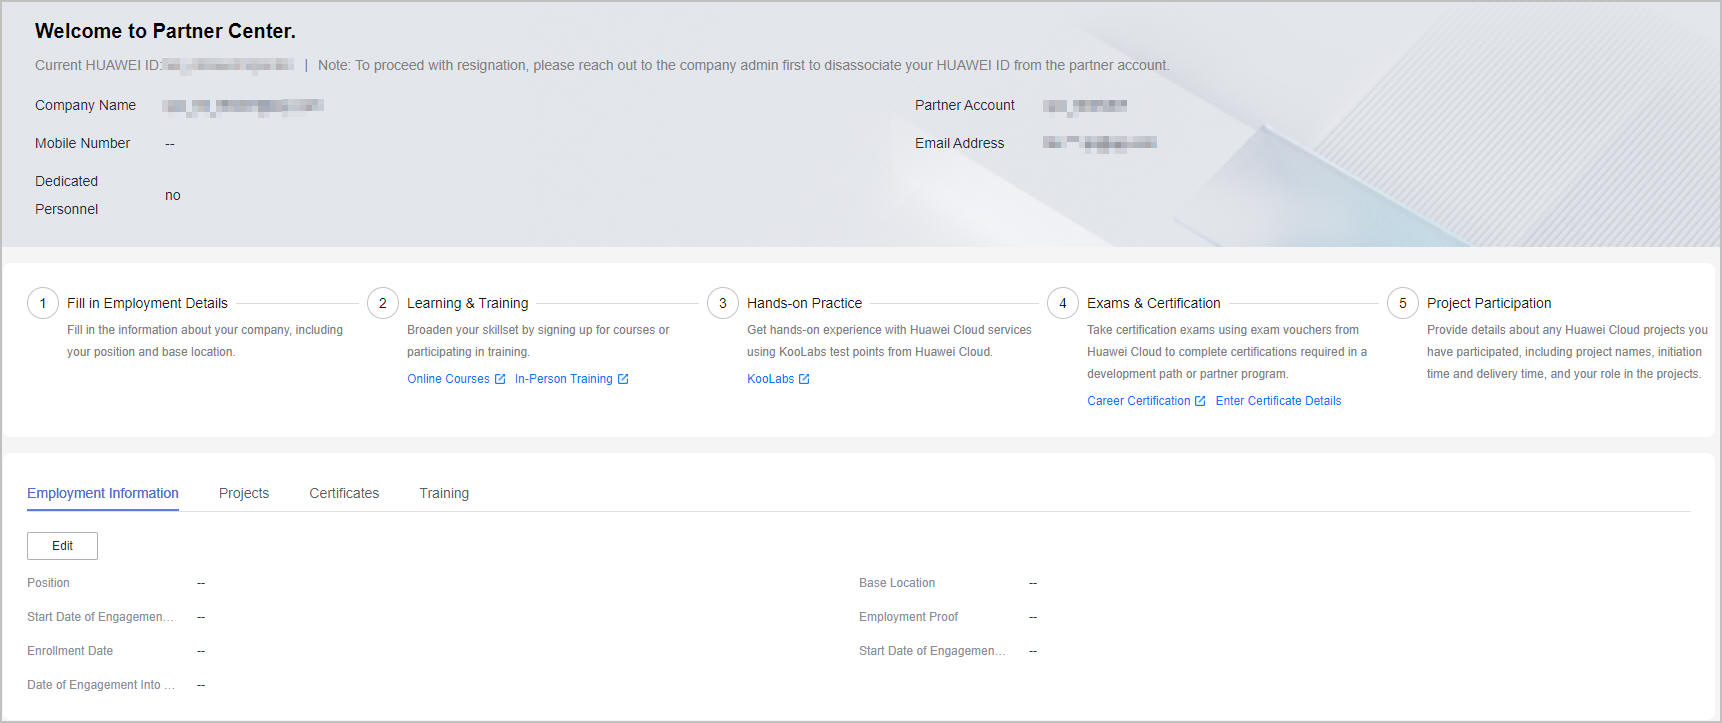
Task: Open the Online Courses link
Action: (448, 379)
